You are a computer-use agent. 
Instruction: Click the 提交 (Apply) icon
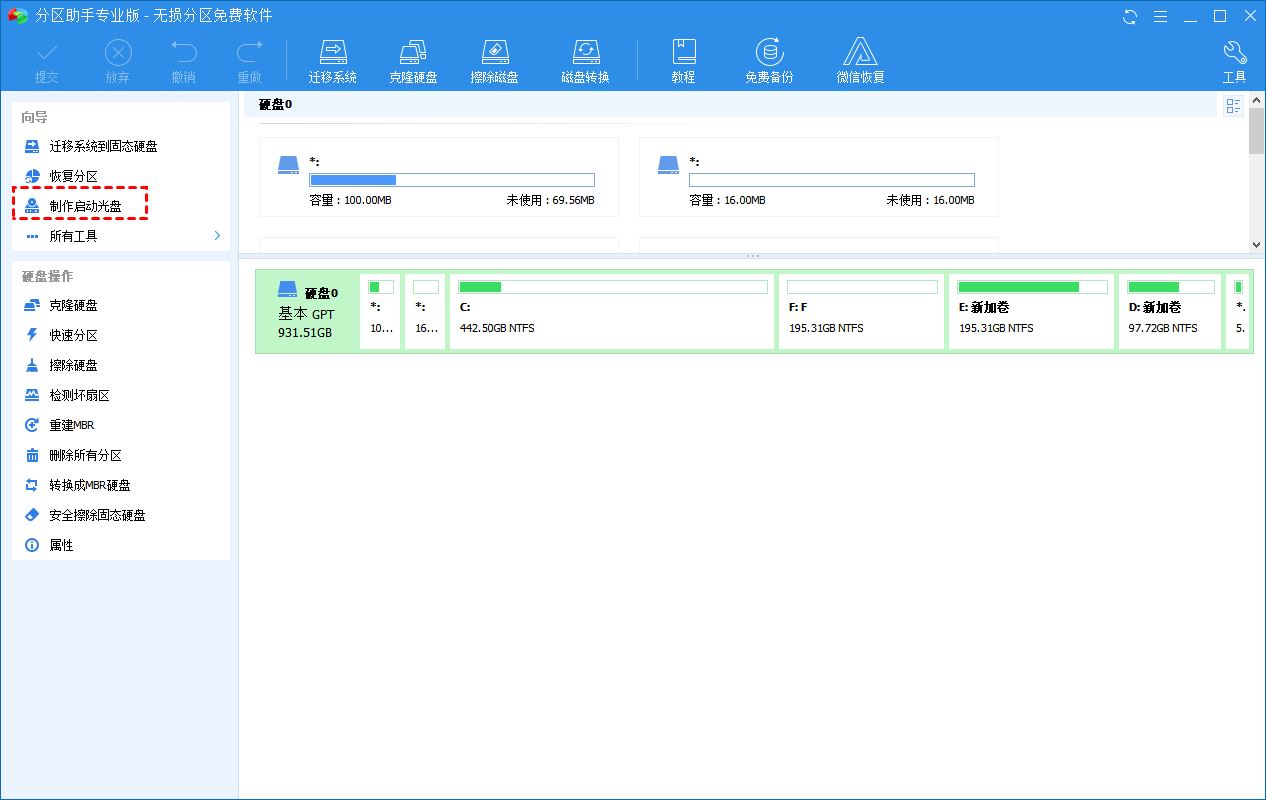(46, 60)
